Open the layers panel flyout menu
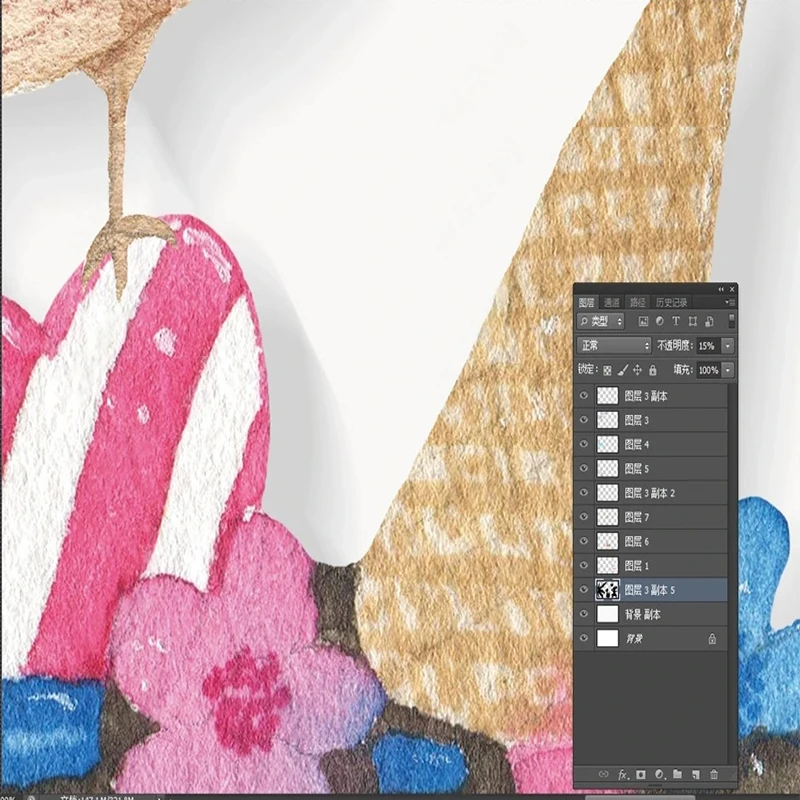800x800 pixels. pyautogui.click(x=731, y=302)
